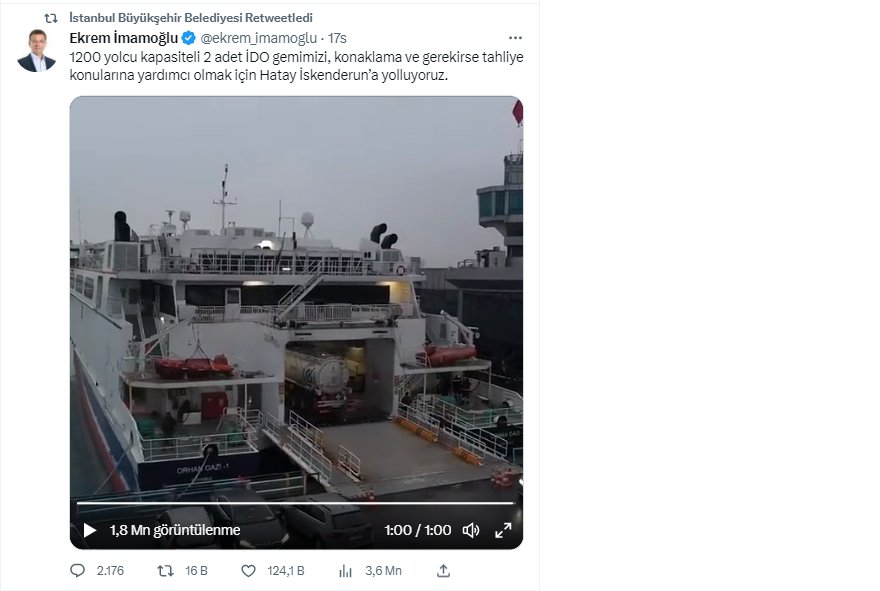The image size is (880, 591).
Task: Retweet the post with 16 B retweets
Action: [x=166, y=571]
